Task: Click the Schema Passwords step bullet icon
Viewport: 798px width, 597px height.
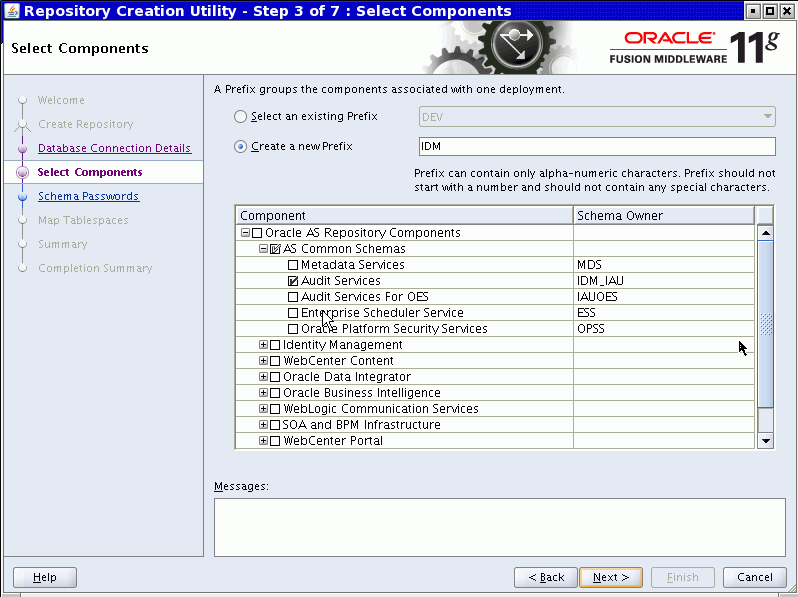Action: (x=22, y=196)
